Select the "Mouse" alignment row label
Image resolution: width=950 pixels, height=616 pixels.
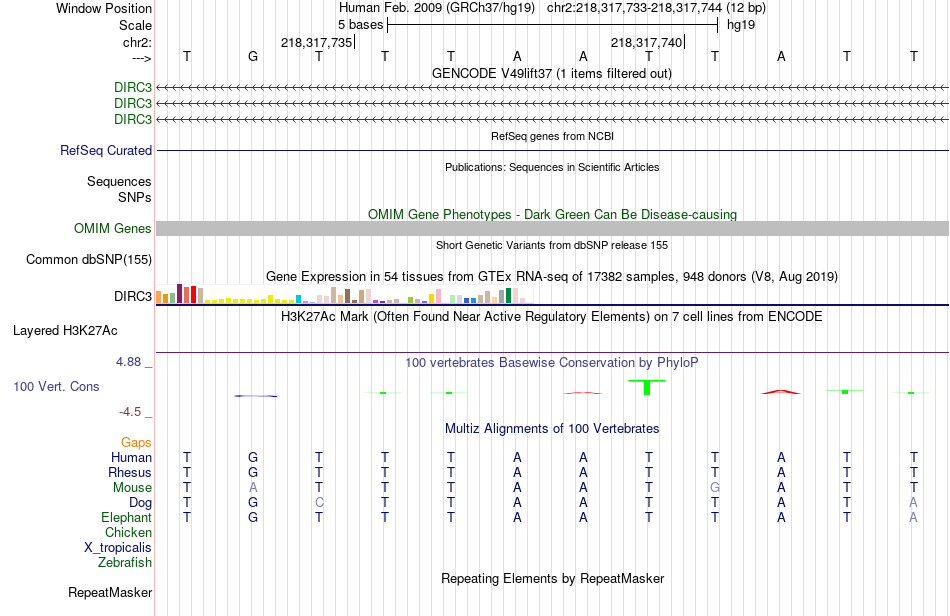[x=132, y=488]
